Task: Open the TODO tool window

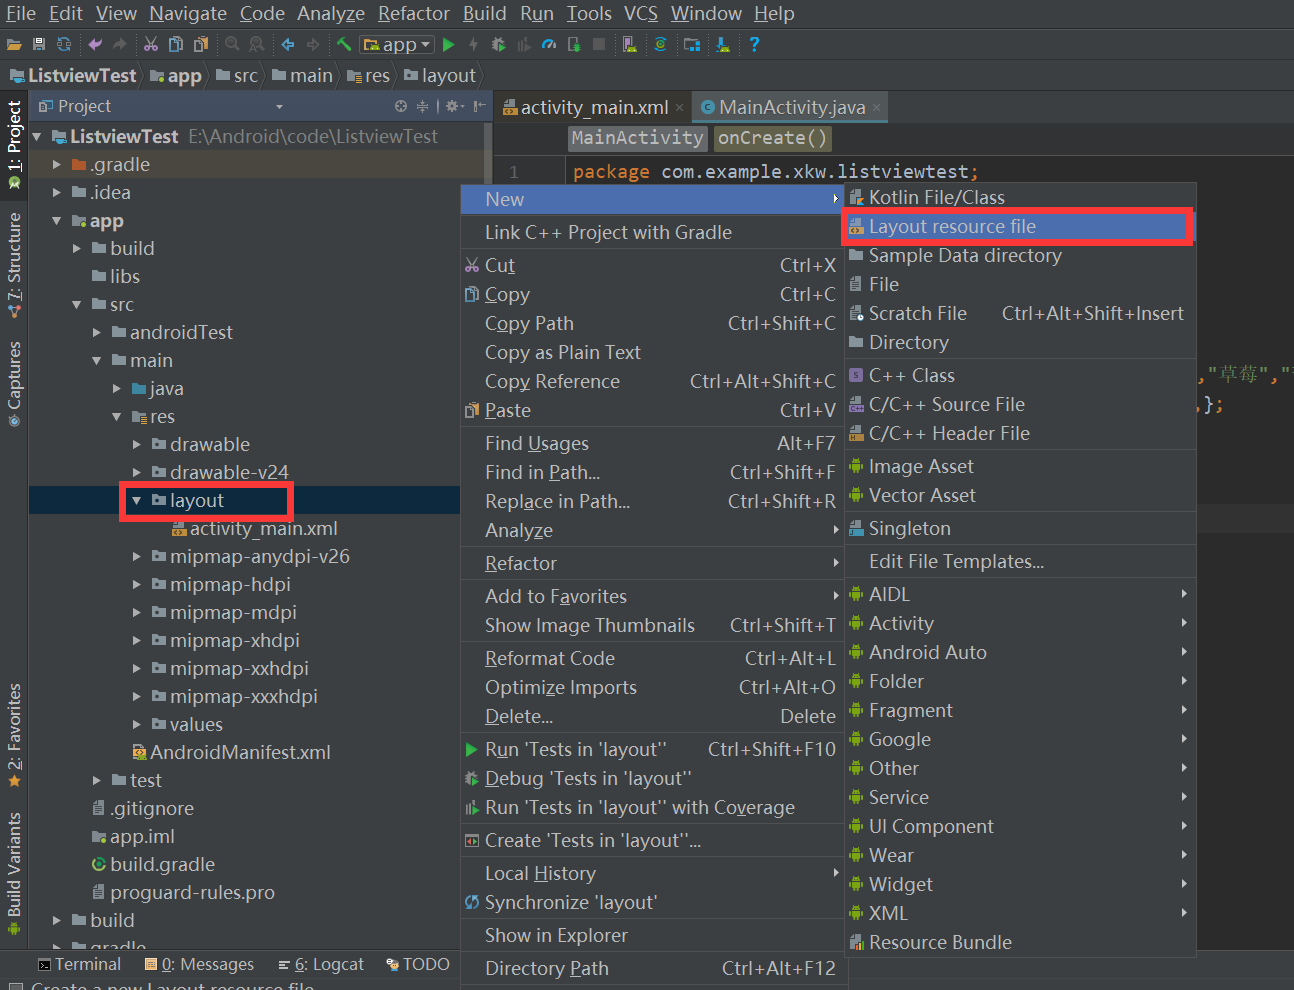Action: [x=418, y=964]
